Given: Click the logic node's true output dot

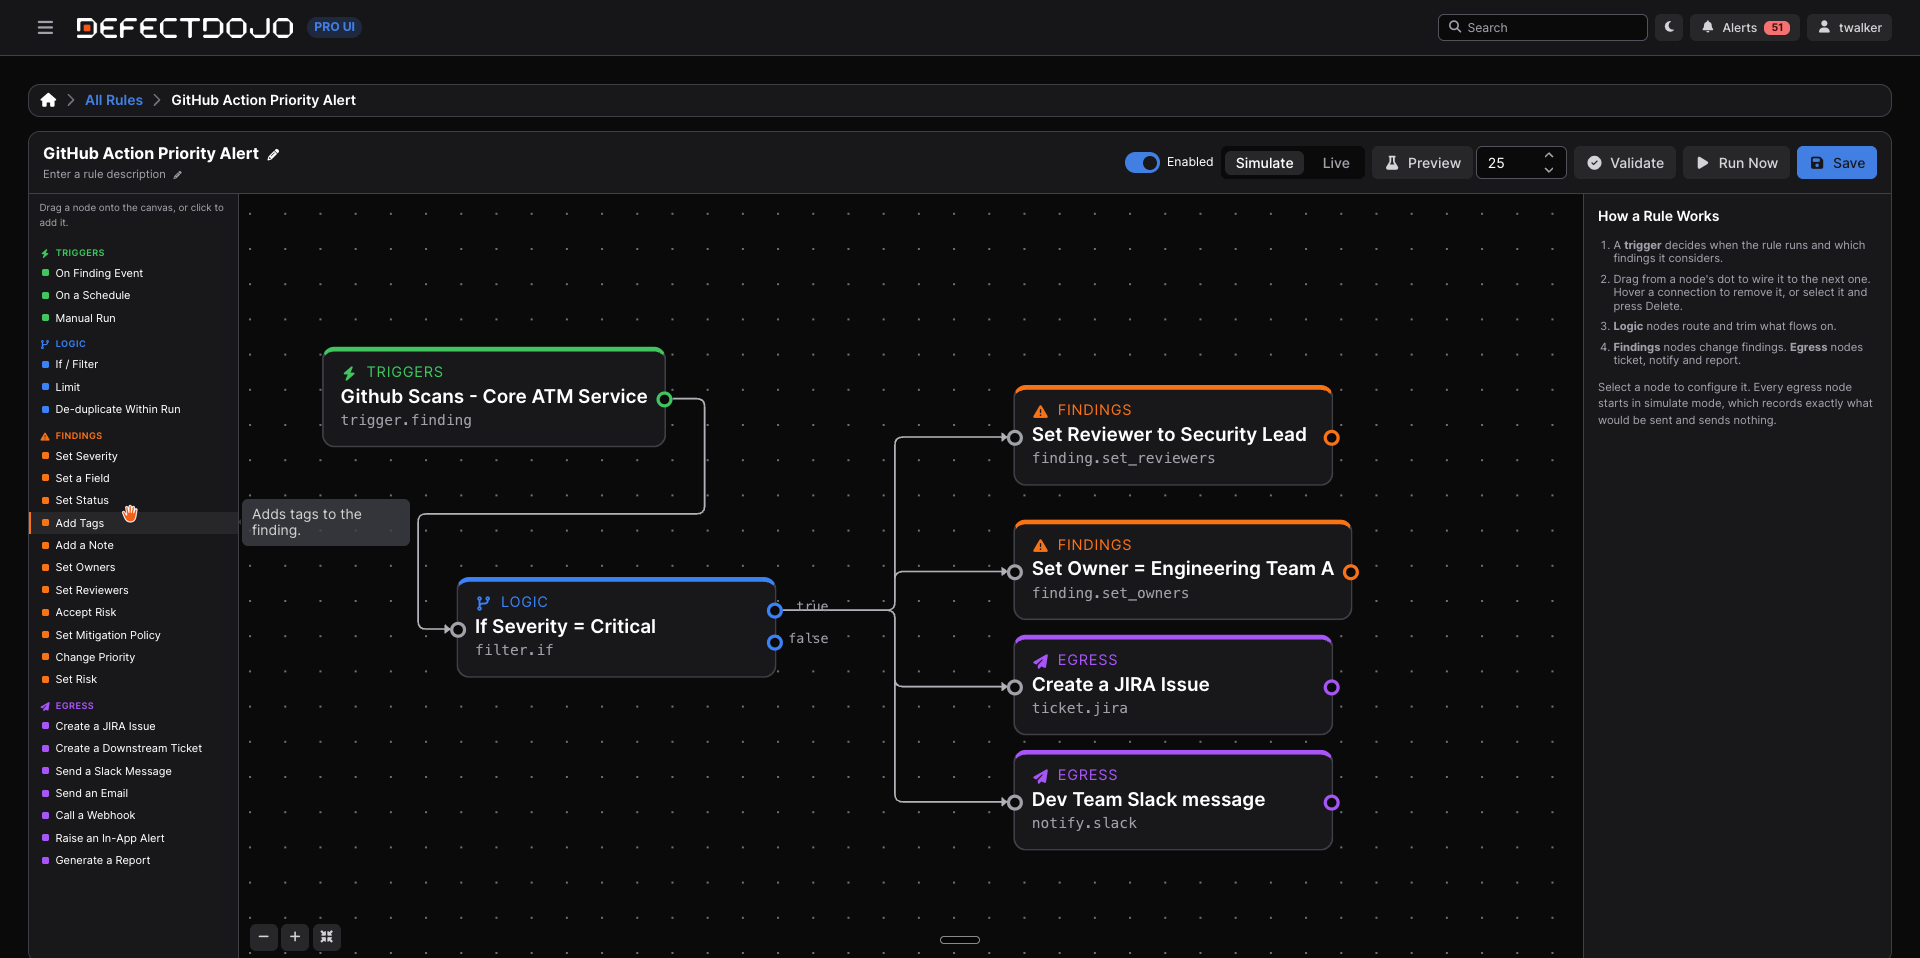Looking at the screenshot, I should [774, 610].
